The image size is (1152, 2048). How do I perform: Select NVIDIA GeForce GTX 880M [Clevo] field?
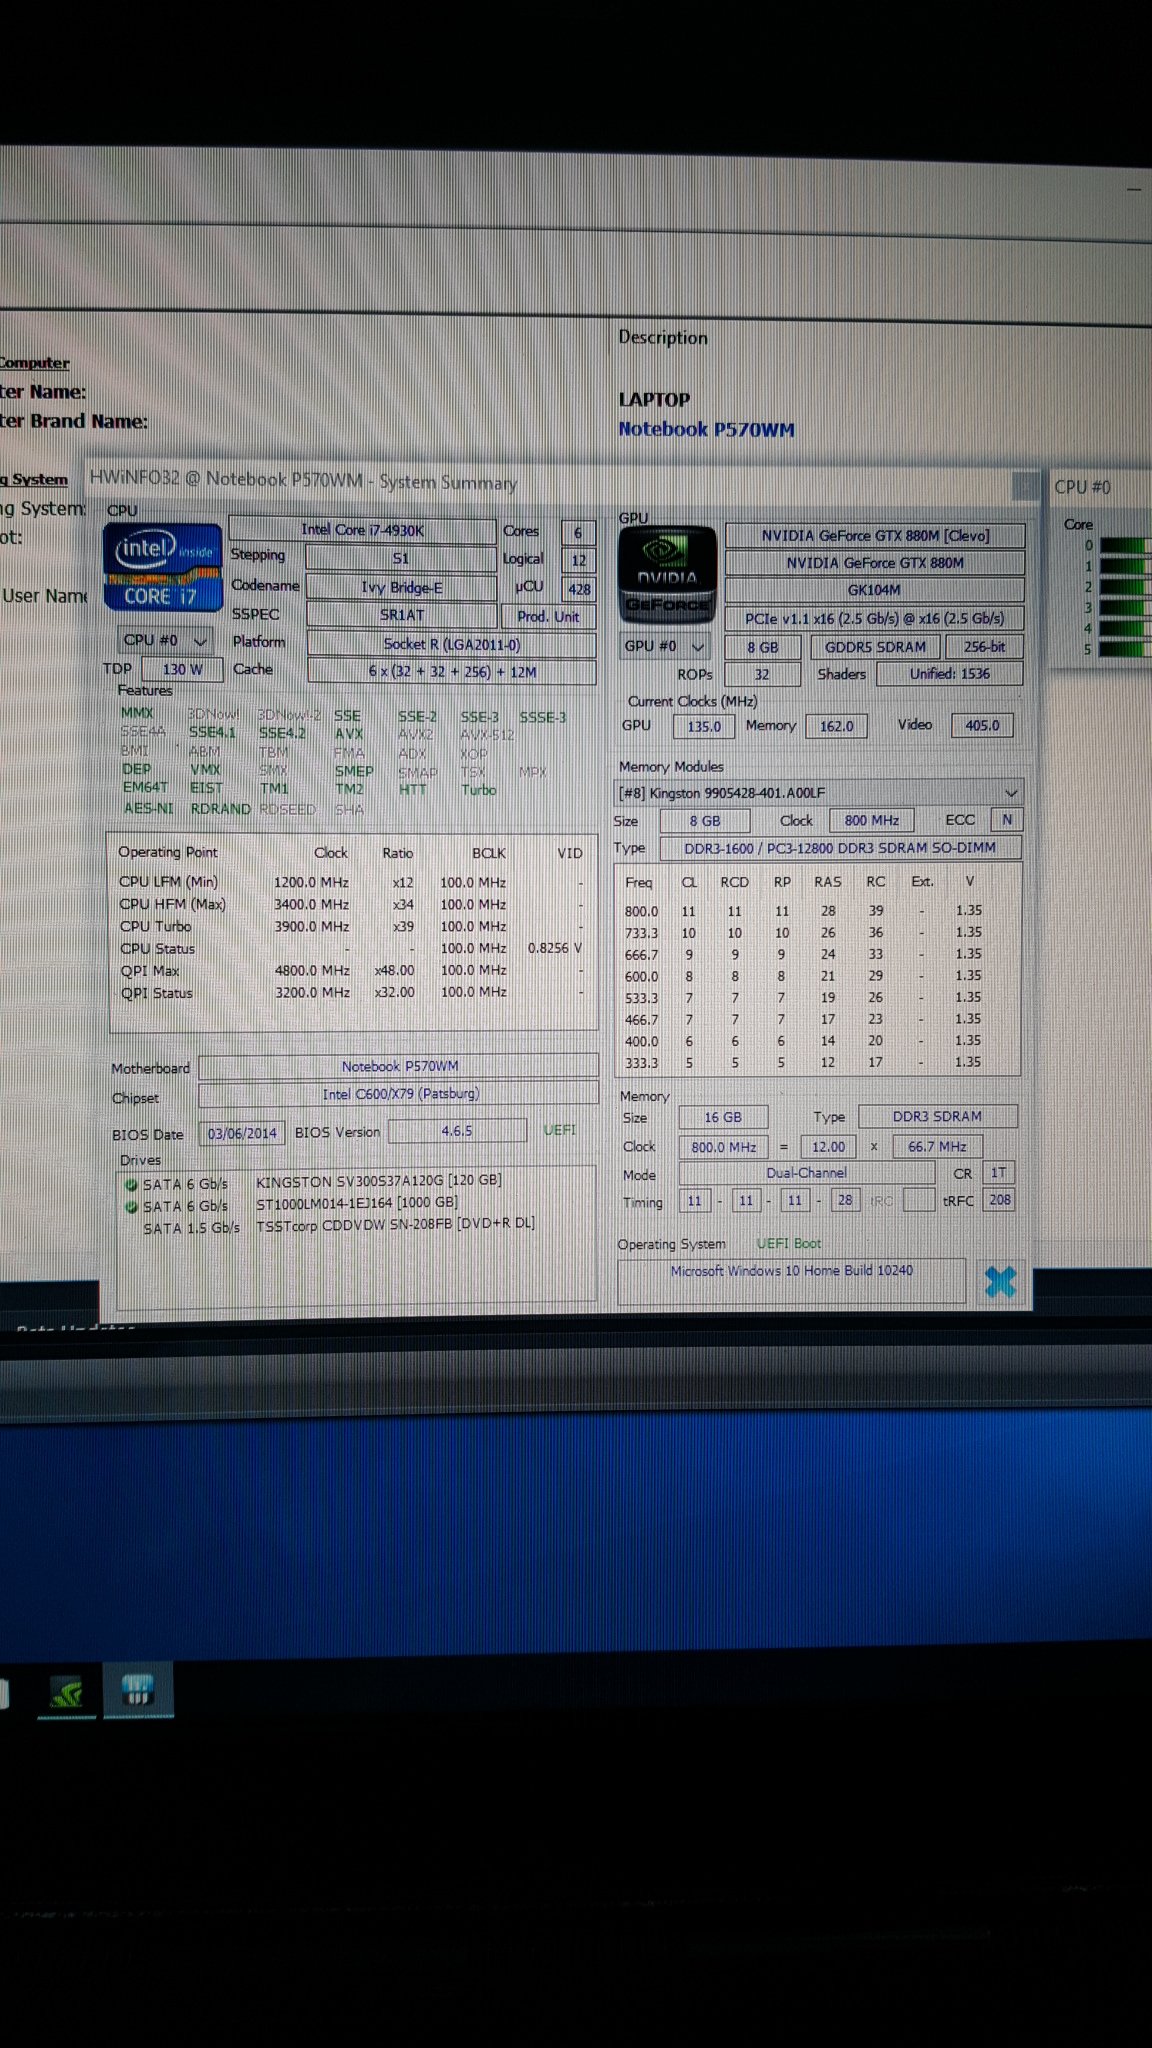point(875,536)
